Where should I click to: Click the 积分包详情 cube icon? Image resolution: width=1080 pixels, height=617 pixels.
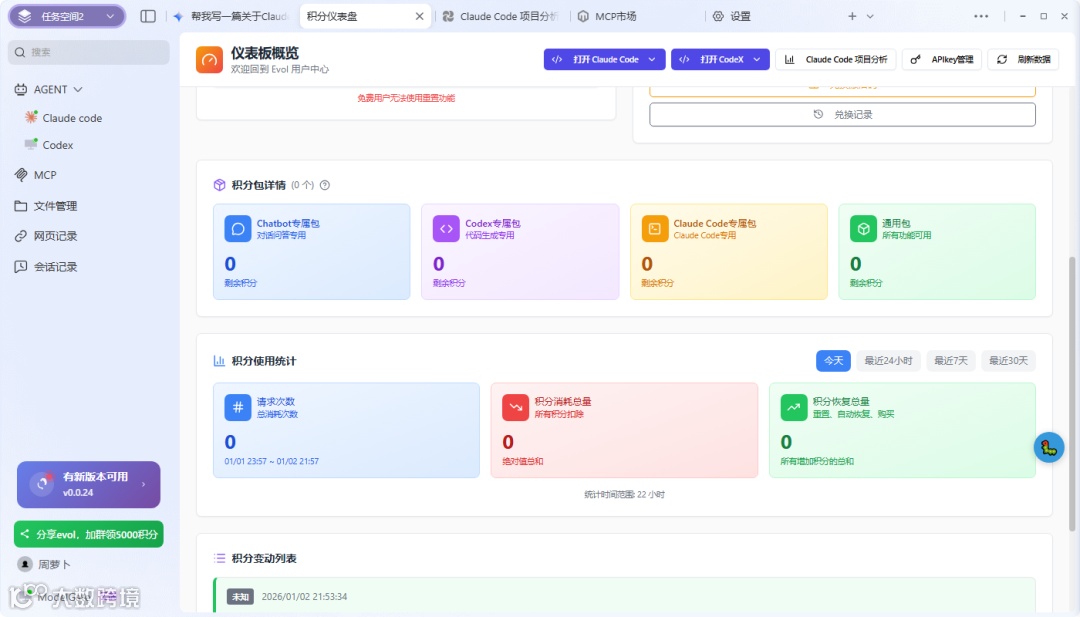[x=220, y=185]
